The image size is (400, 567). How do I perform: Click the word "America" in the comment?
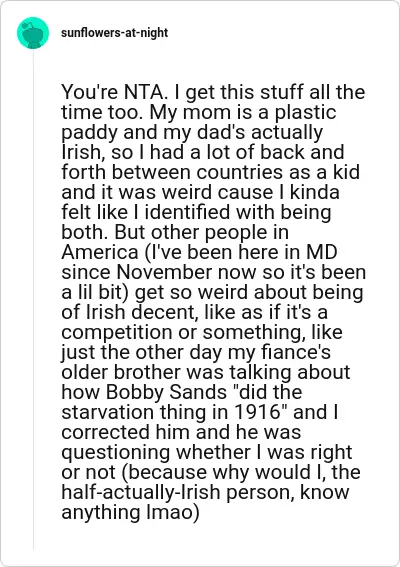(100, 252)
